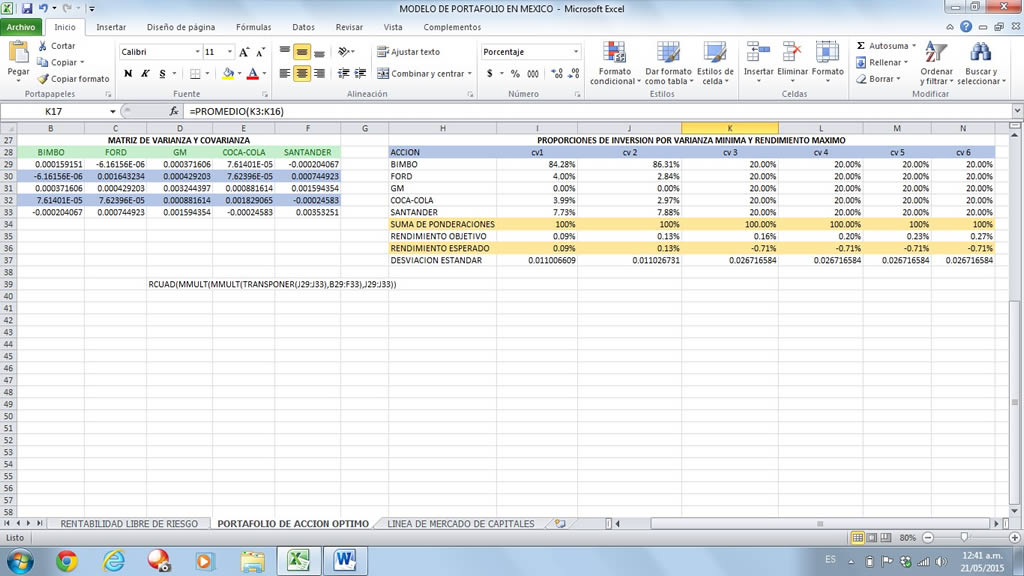
Task: Apply accounting currency format
Action: [490, 74]
